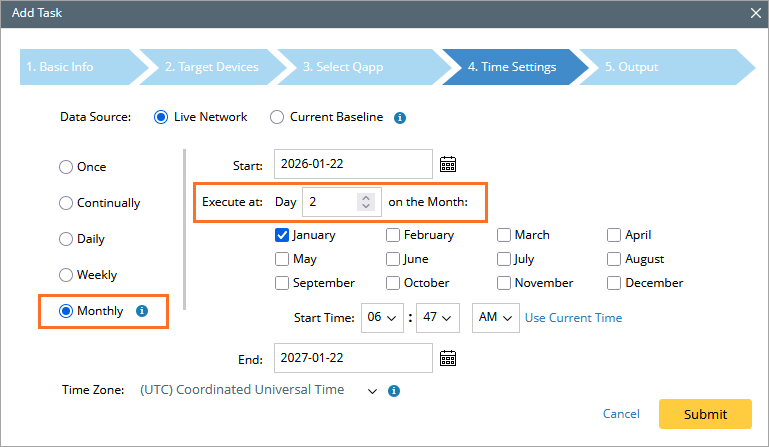Uncheck the January checkbox
Screen dimensions: 769x447
[282, 236]
